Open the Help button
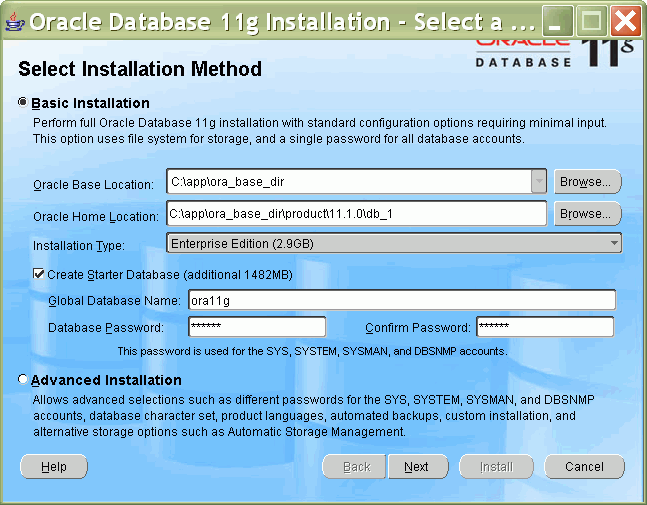The width and height of the screenshot is (647, 505). (x=54, y=466)
